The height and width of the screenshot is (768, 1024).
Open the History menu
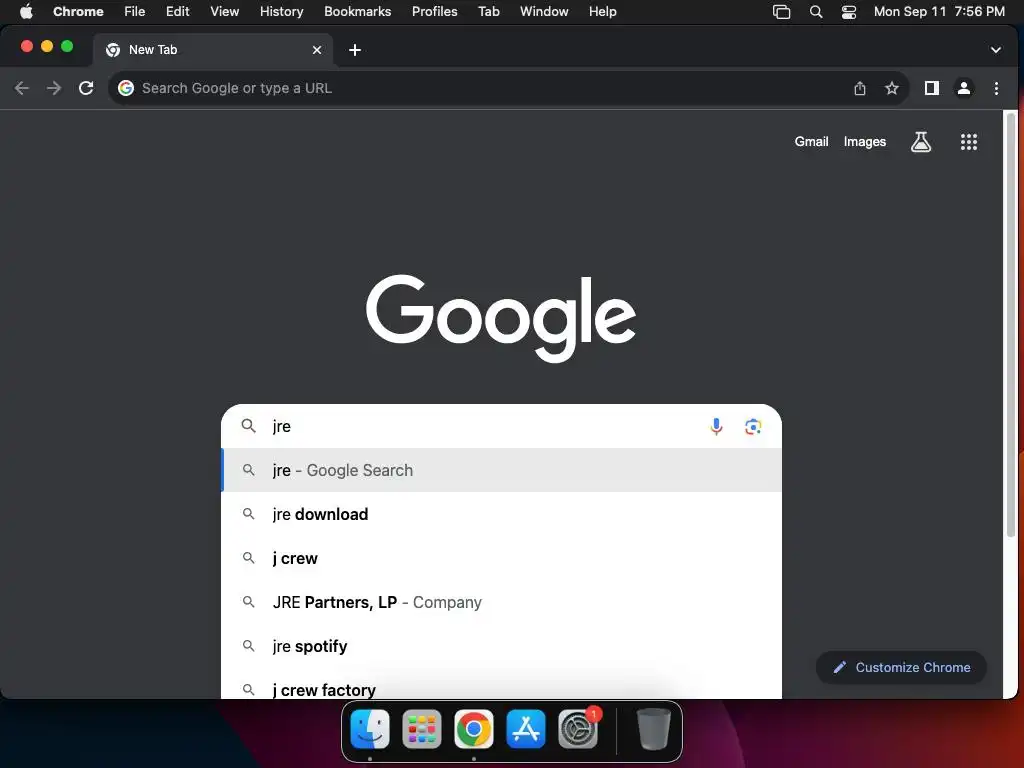point(281,12)
